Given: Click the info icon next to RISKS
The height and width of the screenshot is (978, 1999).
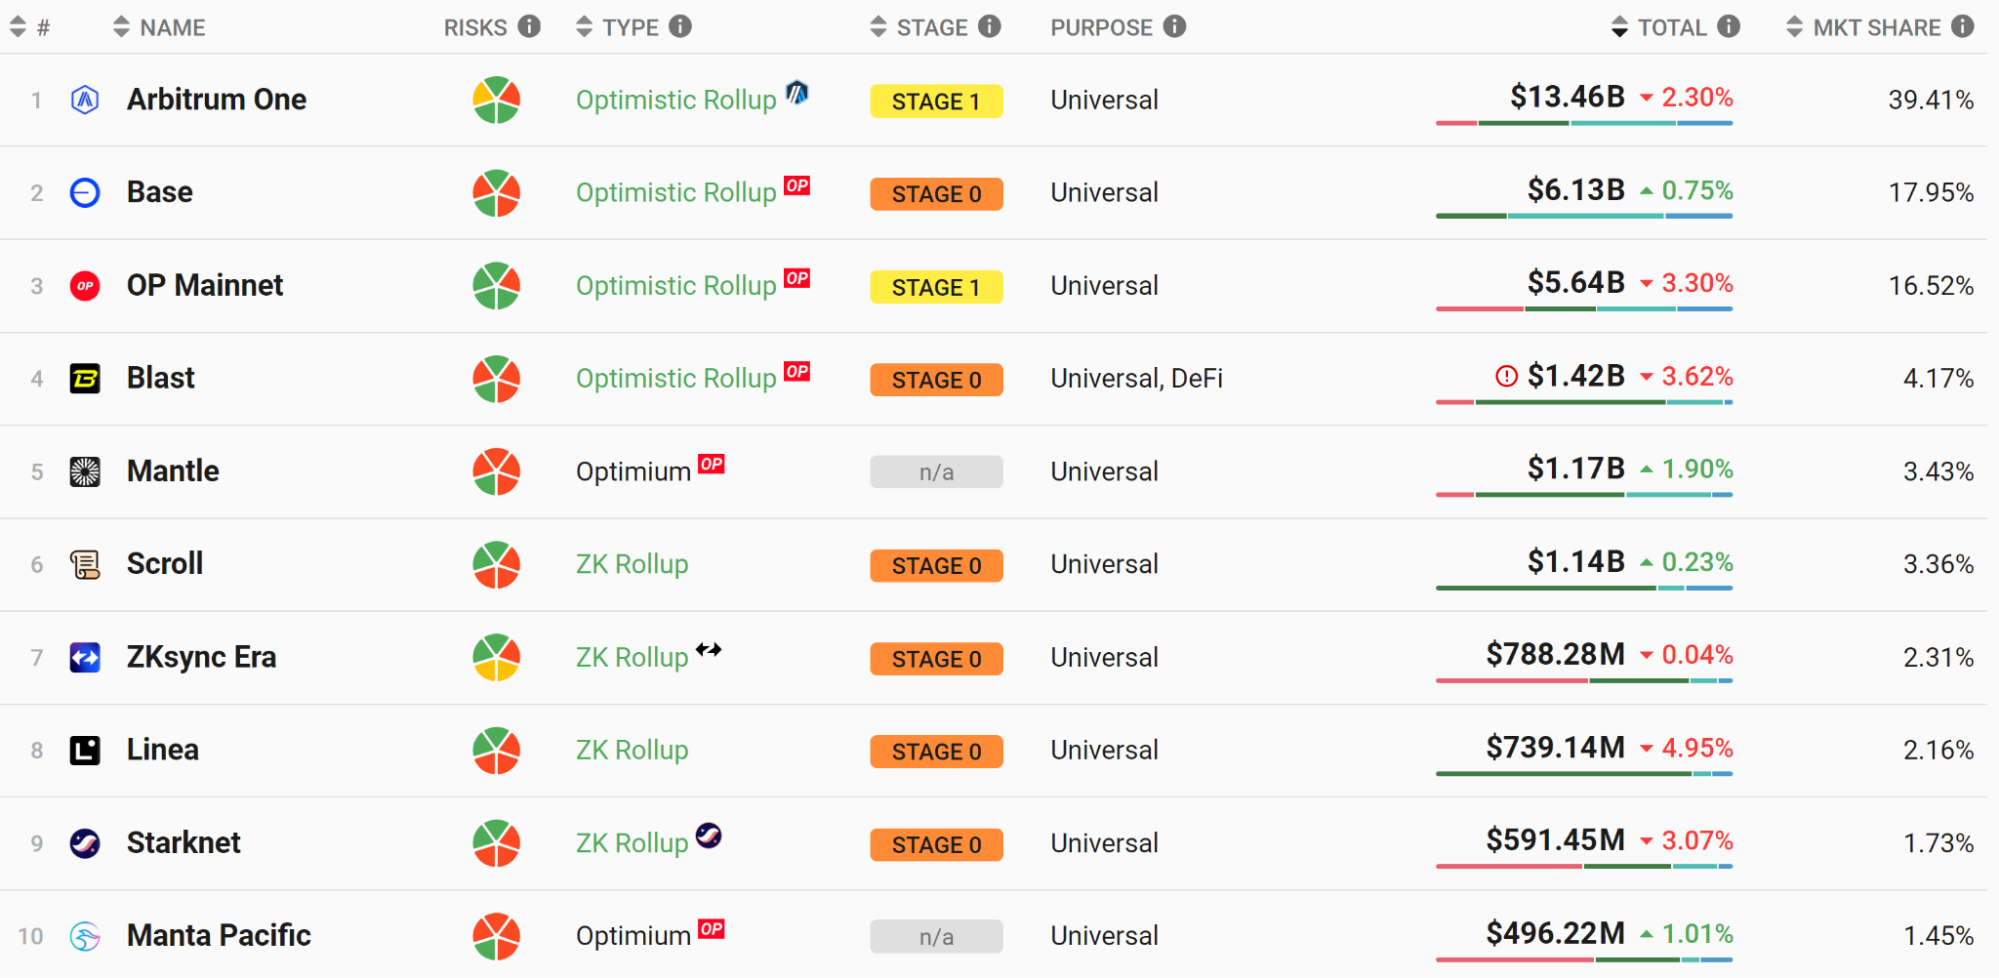Looking at the screenshot, I should click(530, 26).
